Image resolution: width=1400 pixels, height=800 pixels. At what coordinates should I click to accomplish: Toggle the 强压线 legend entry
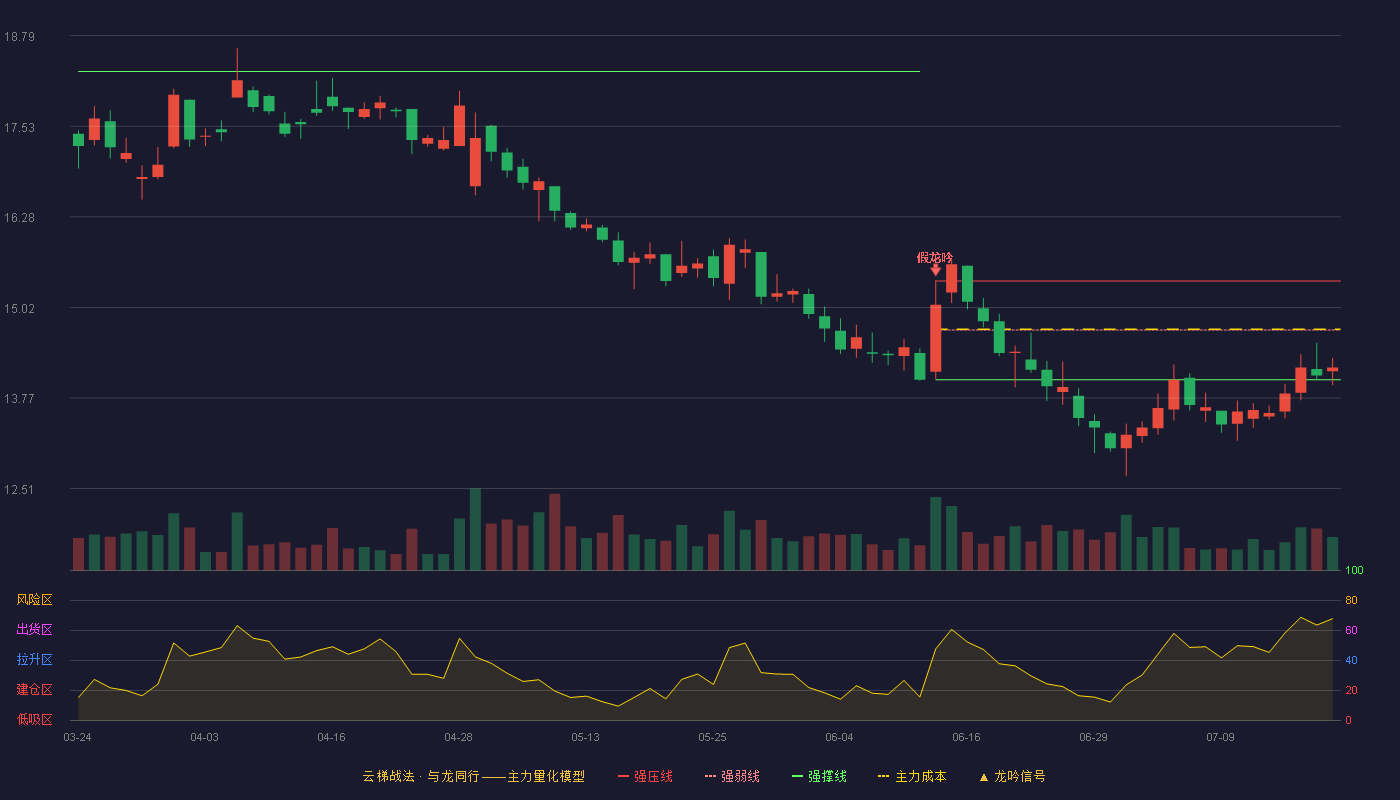[645, 776]
